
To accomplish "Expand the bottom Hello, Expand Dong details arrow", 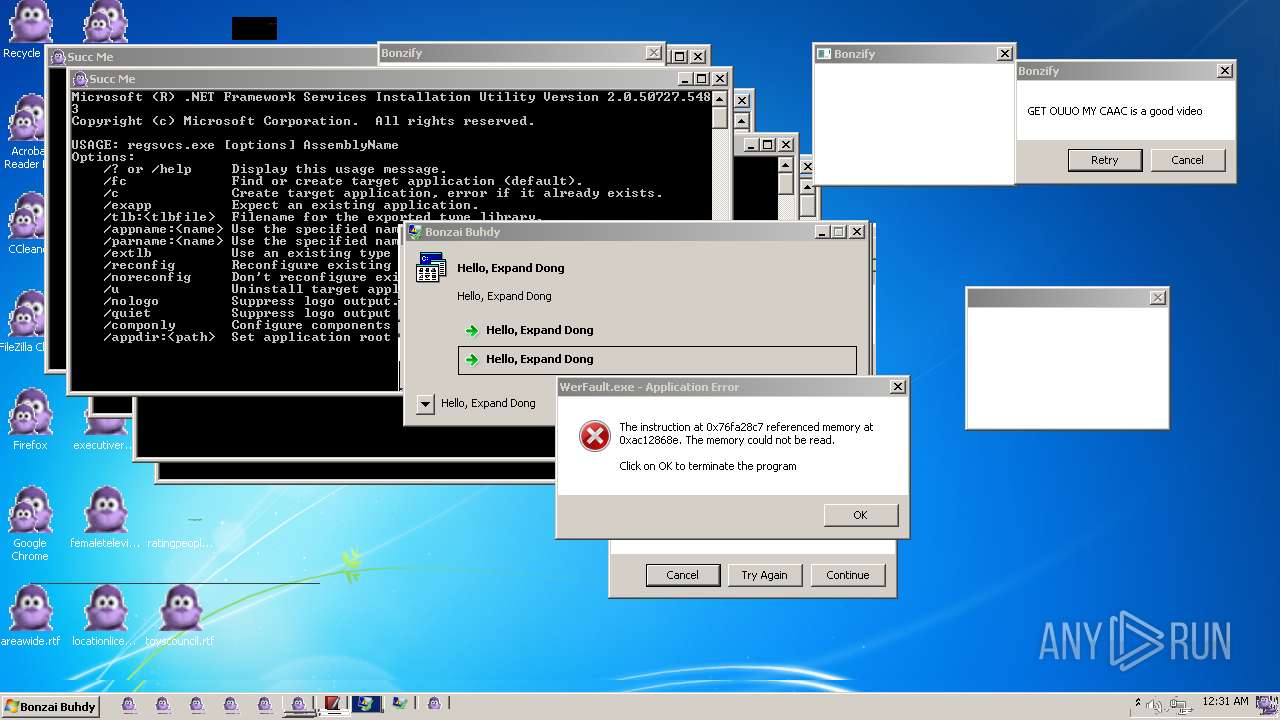I will [x=425, y=404].
